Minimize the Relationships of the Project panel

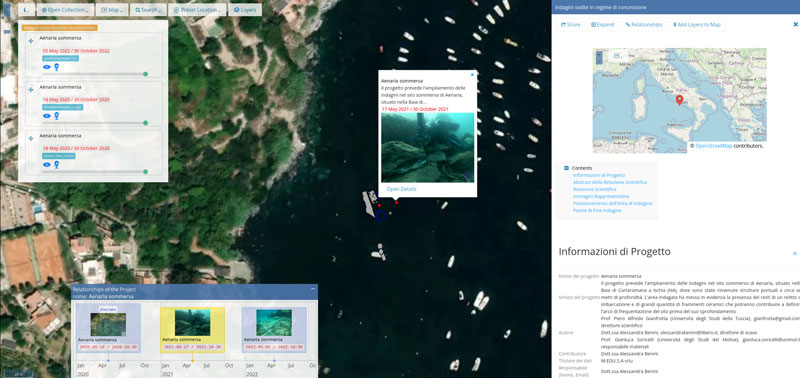click(x=313, y=289)
